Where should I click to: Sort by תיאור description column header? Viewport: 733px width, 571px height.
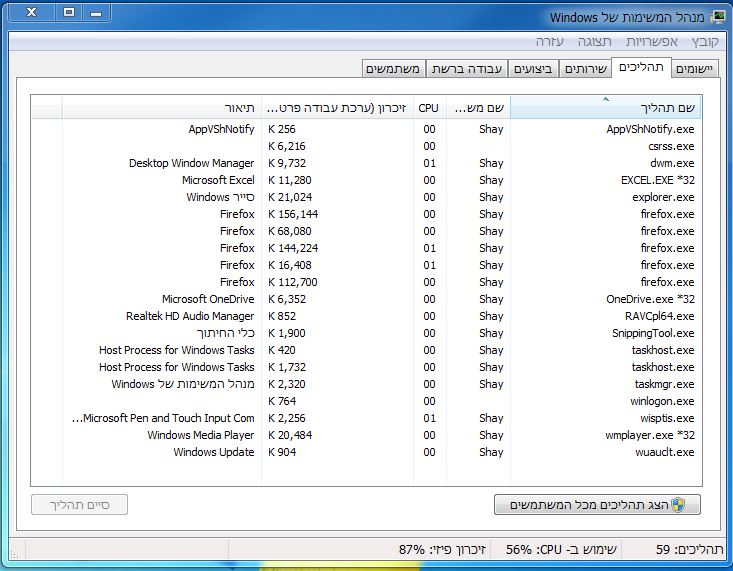[x=161, y=108]
